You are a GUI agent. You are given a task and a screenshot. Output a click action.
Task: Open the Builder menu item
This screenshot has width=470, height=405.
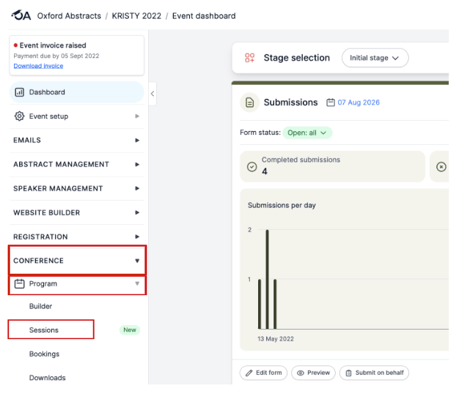click(40, 306)
